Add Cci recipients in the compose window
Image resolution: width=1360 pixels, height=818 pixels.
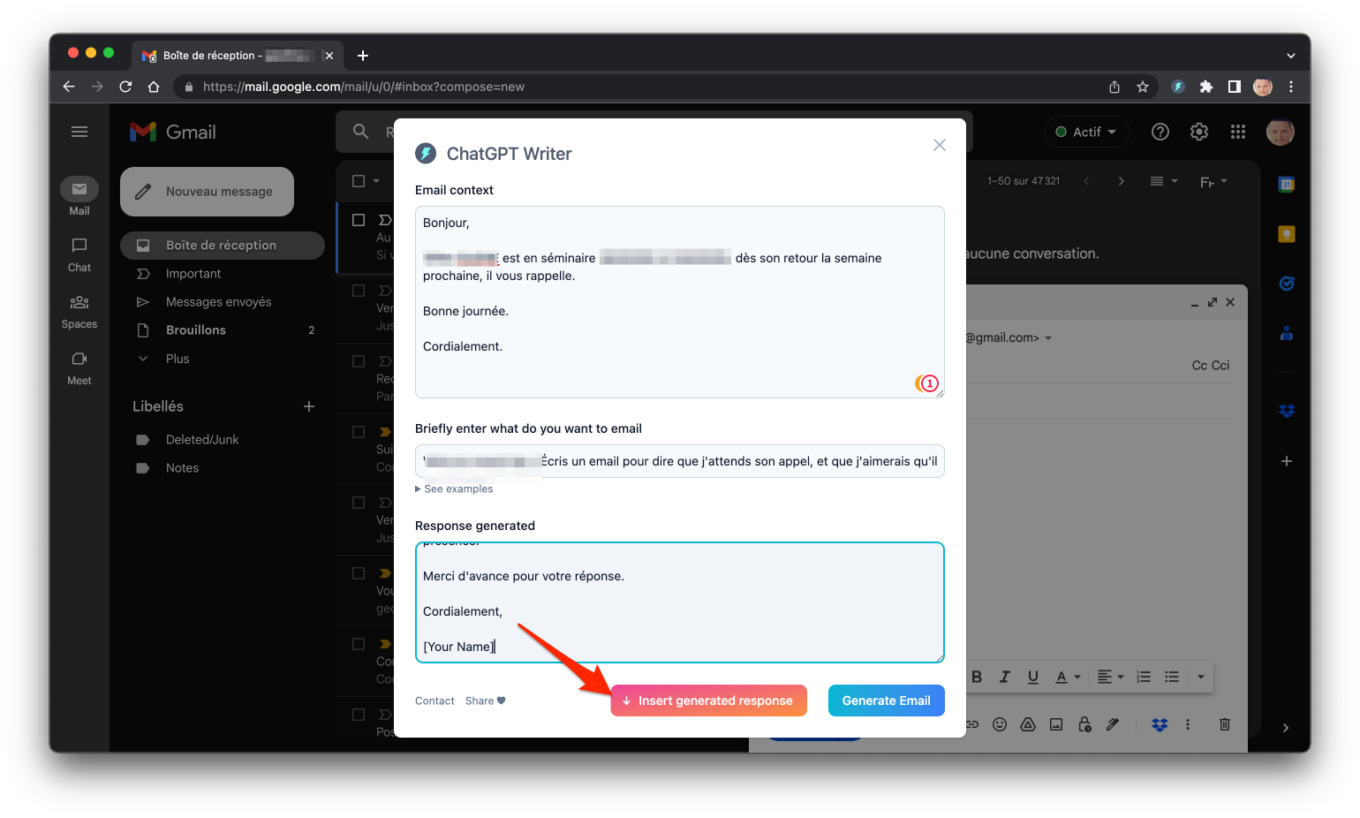click(1221, 365)
